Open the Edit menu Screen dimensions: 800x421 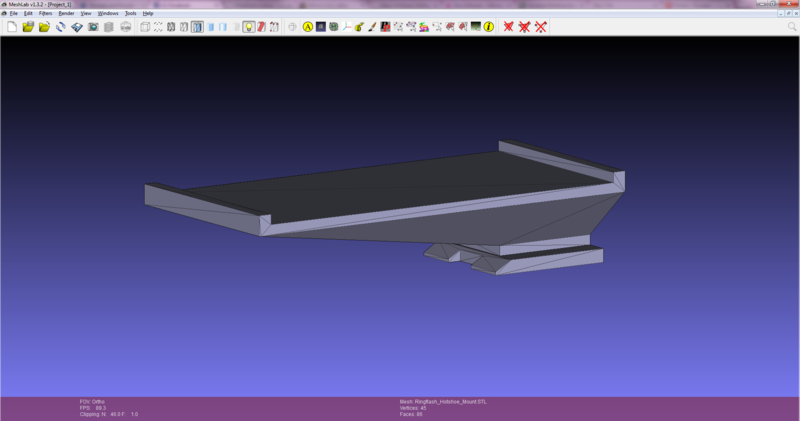click(x=29, y=13)
